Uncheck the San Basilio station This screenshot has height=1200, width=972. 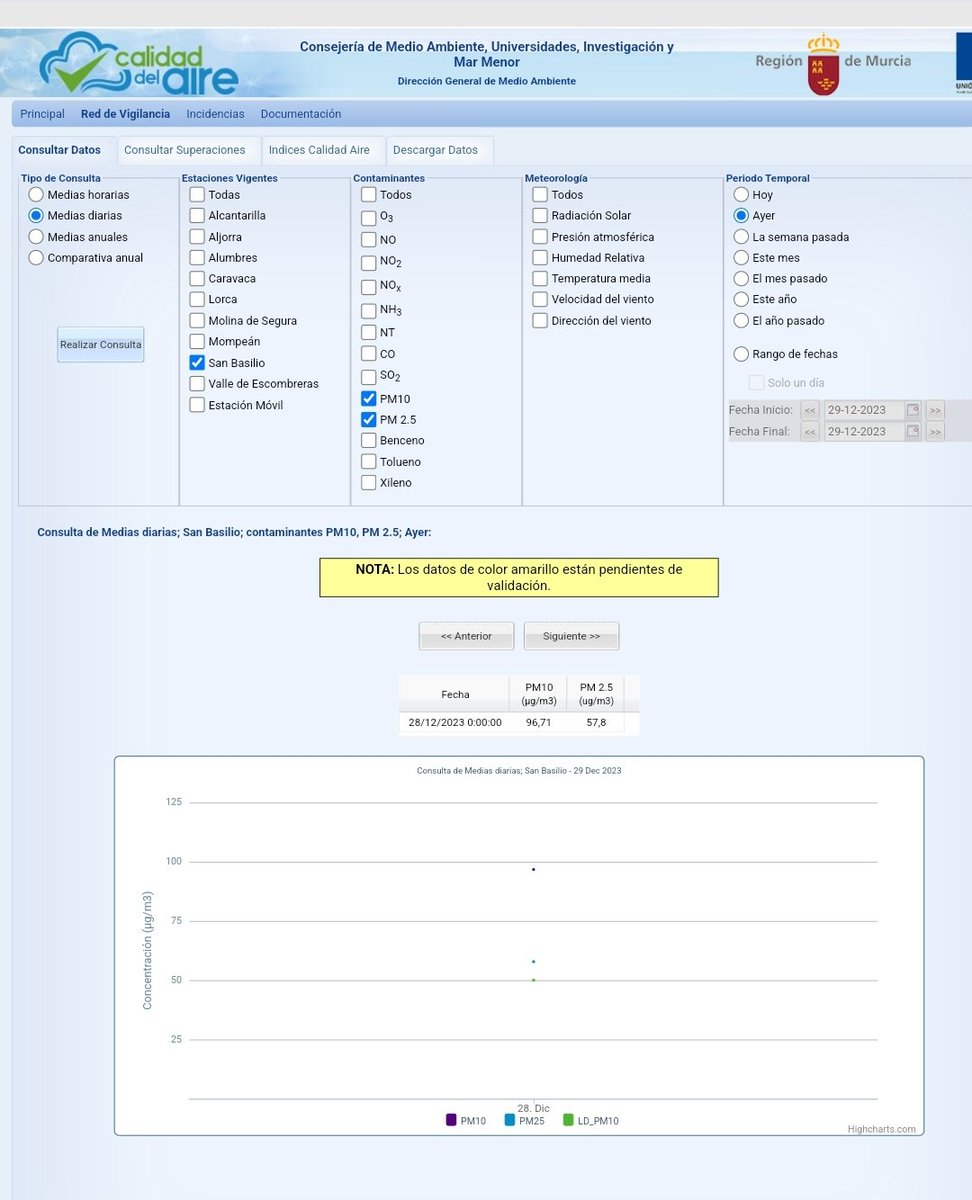[x=198, y=363]
